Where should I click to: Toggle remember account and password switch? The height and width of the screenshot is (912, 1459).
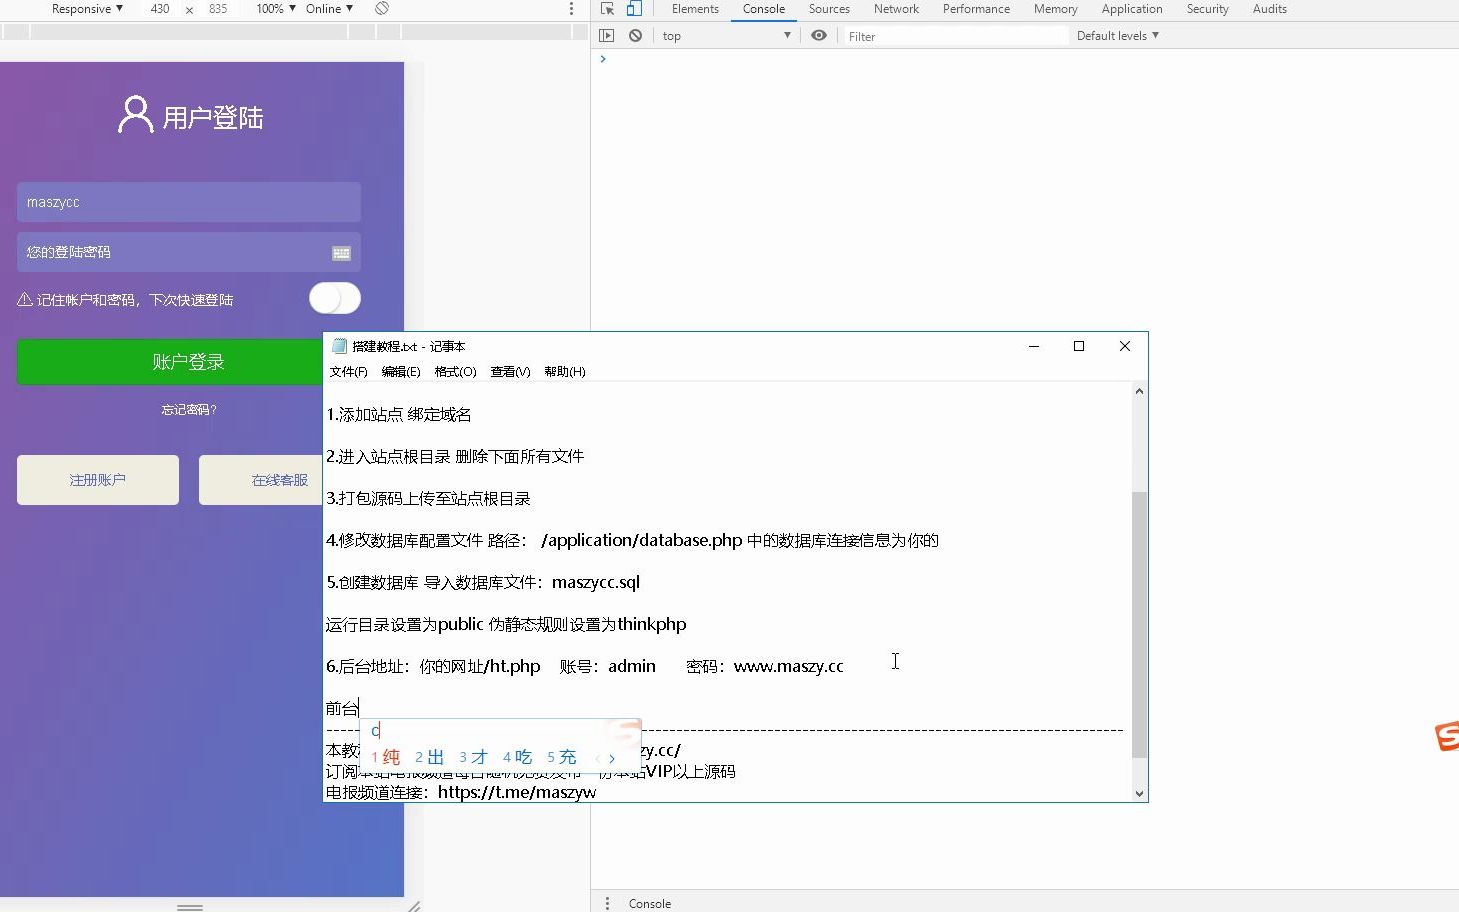coord(335,298)
